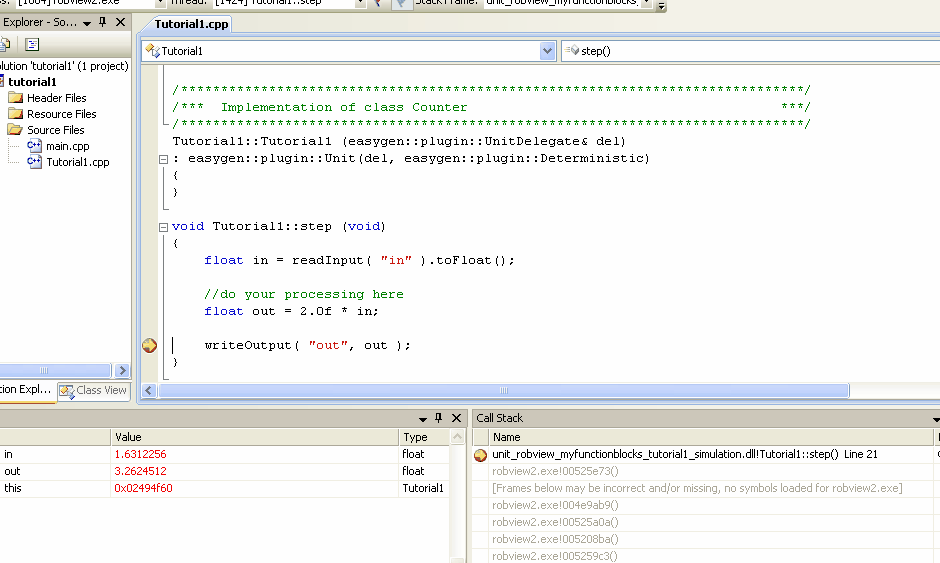Screen dimensions: 940x563
Task: Click the current frame breakpoint icon in Call Stack
Action: coord(480,455)
